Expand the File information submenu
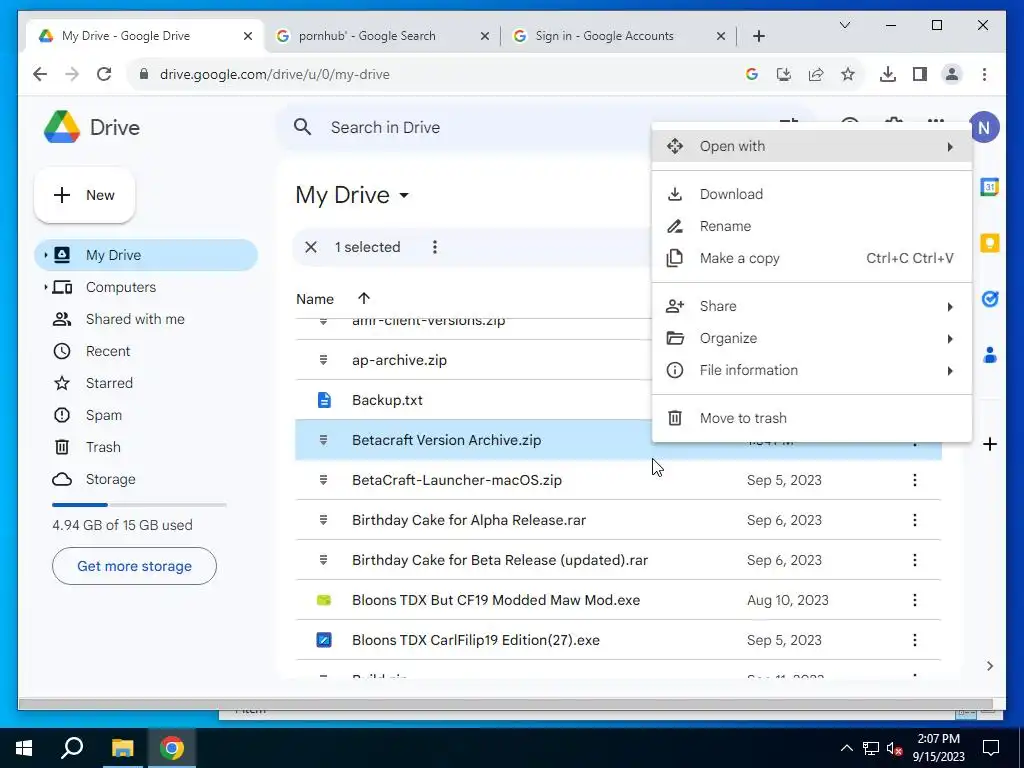The height and width of the screenshot is (768, 1024). click(812, 370)
